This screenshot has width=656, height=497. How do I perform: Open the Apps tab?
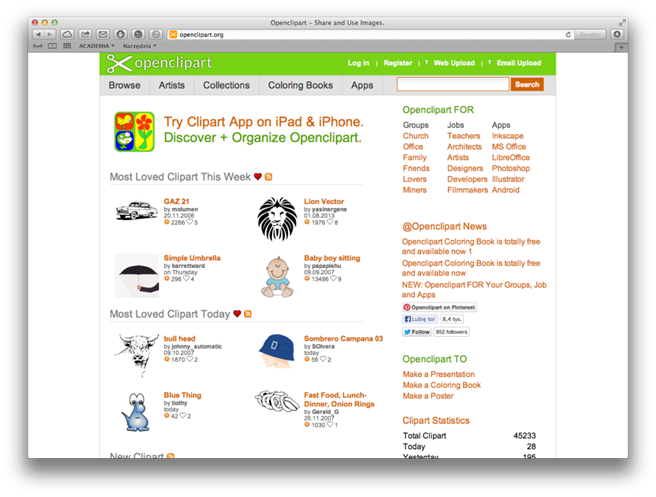click(362, 85)
